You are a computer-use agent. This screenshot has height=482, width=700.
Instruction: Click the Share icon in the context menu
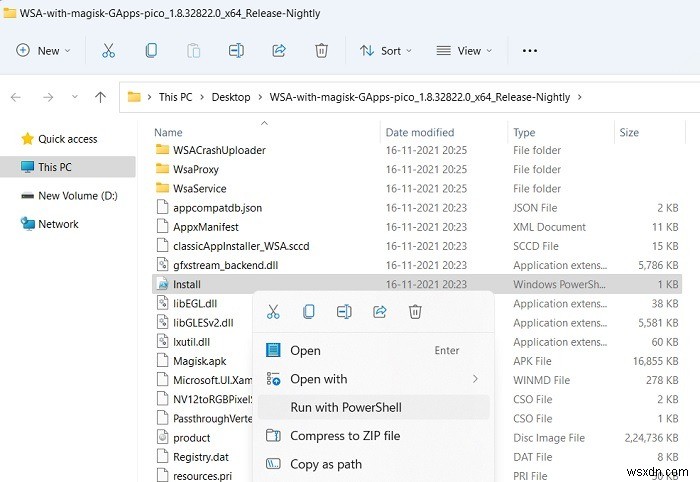(x=379, y=312)
